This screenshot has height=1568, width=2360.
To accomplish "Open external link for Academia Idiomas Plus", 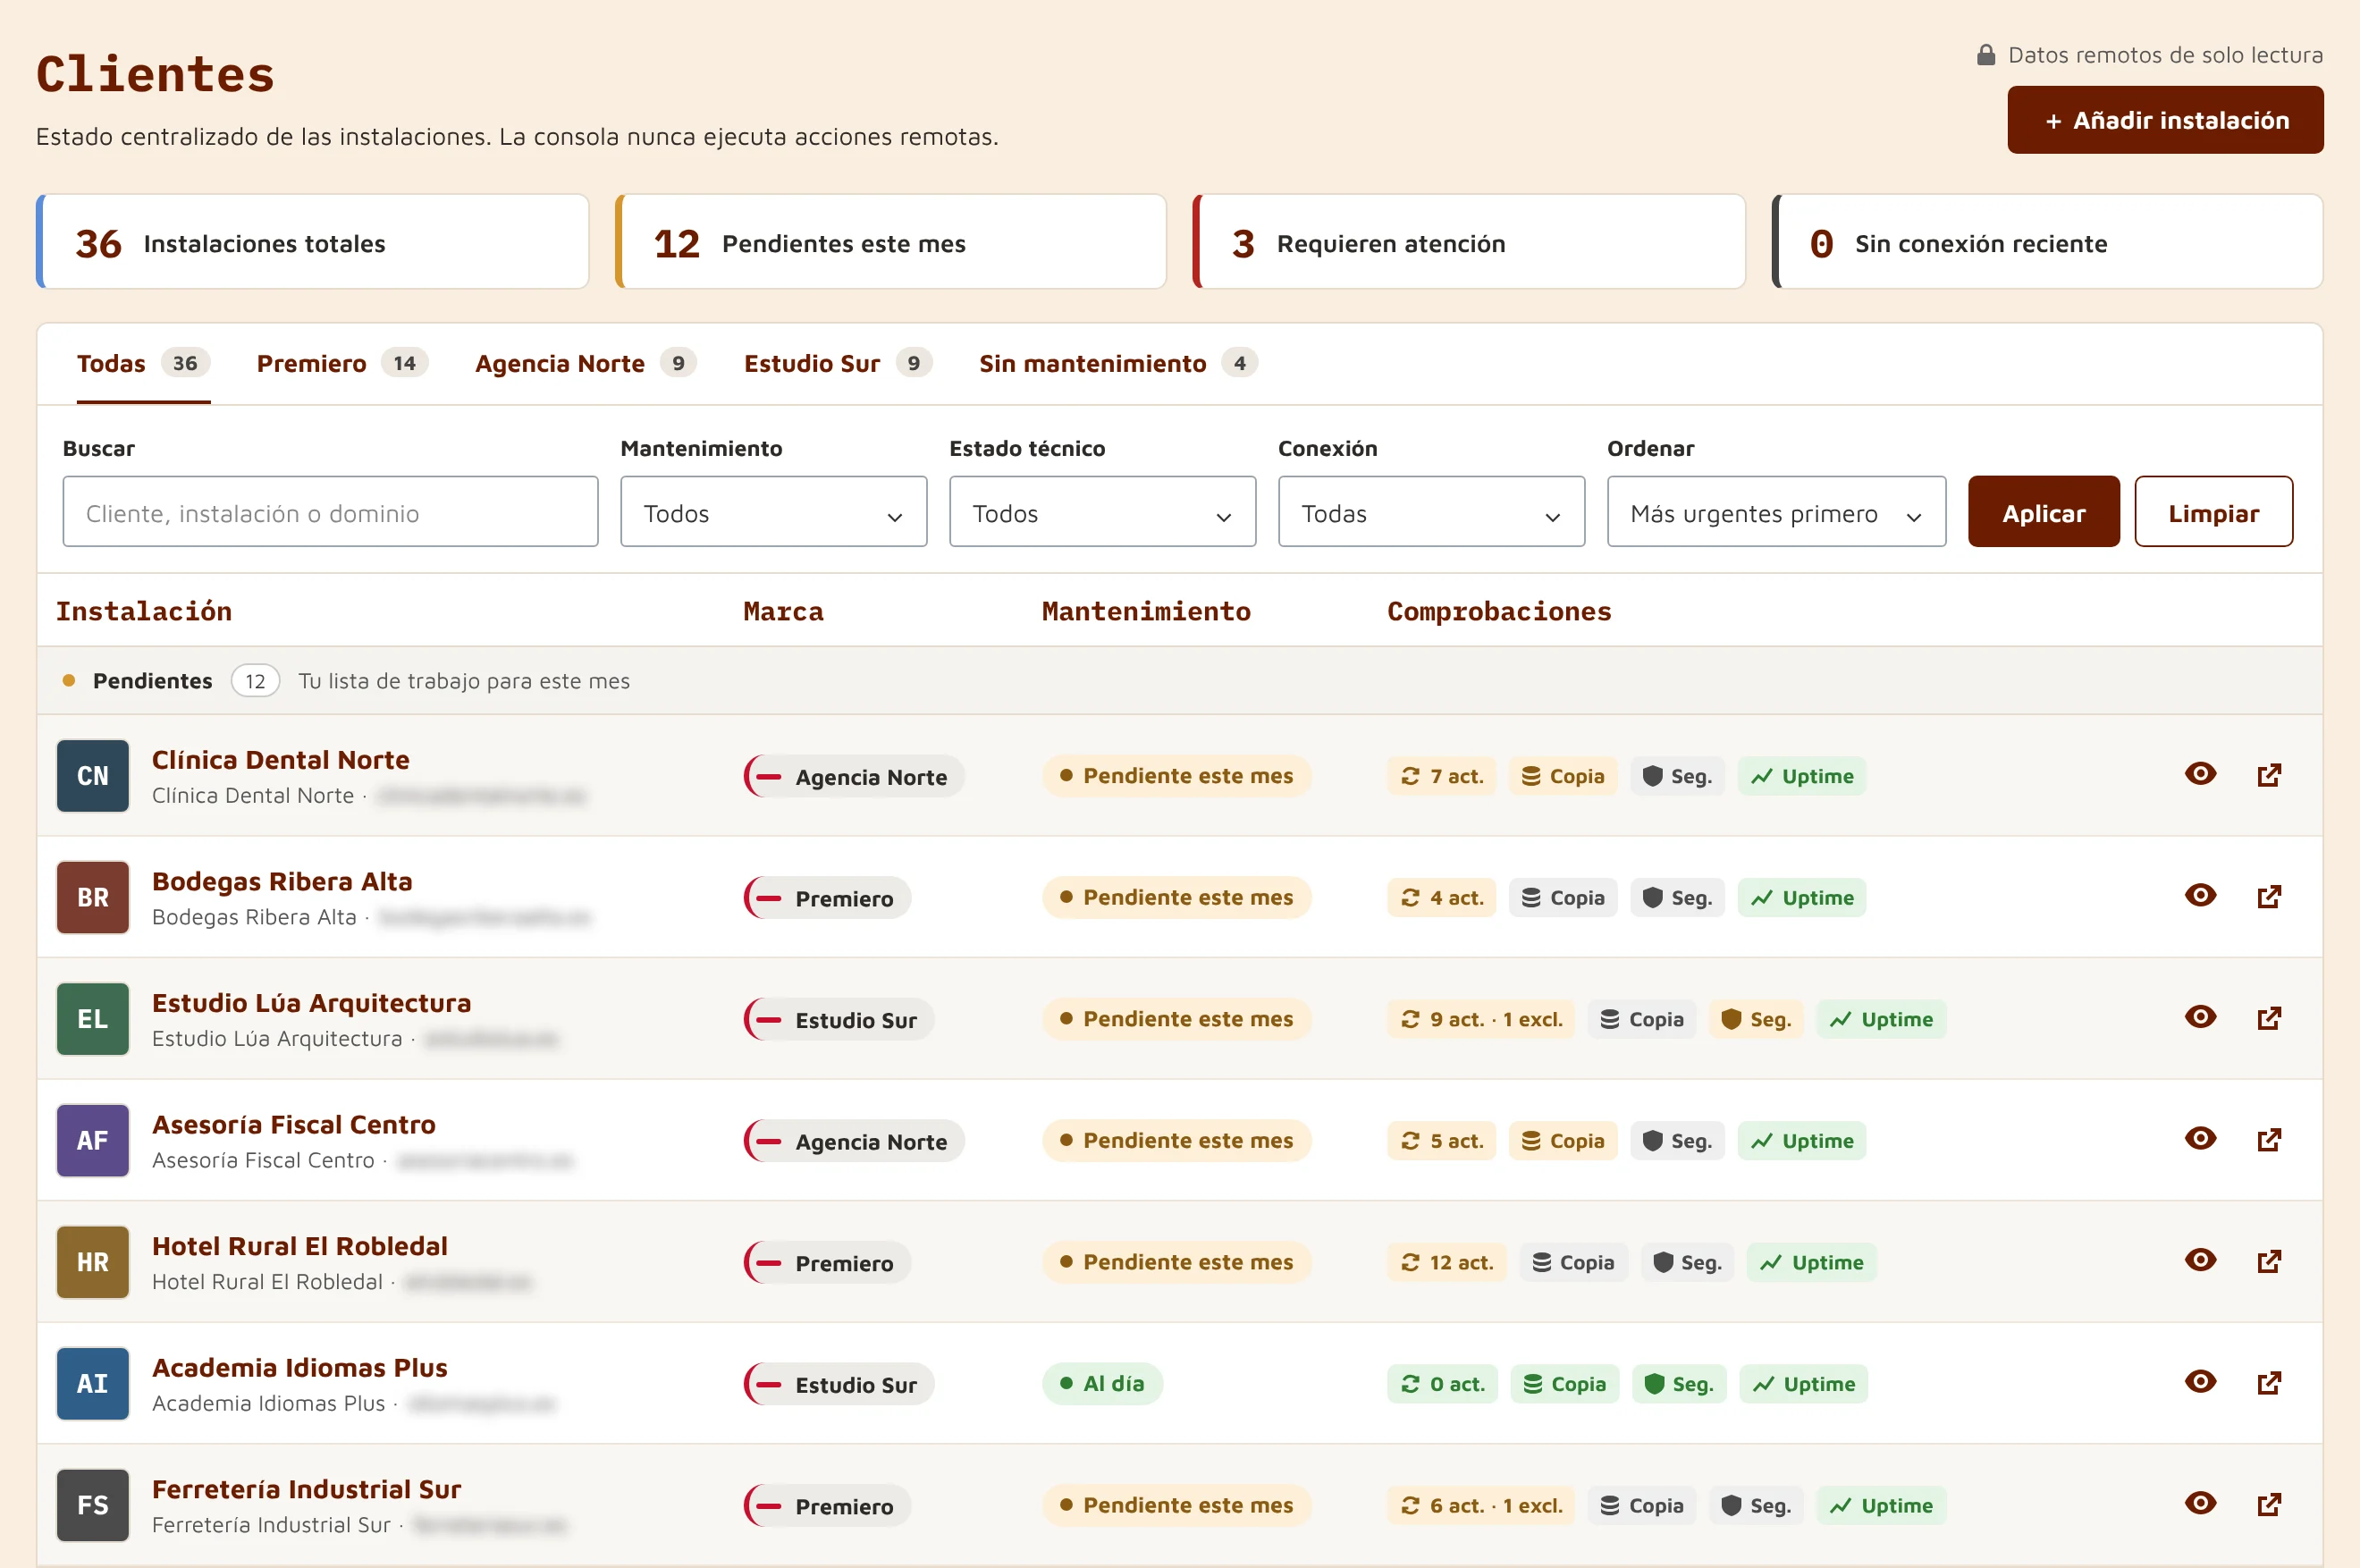I will coord(2269,1383).
